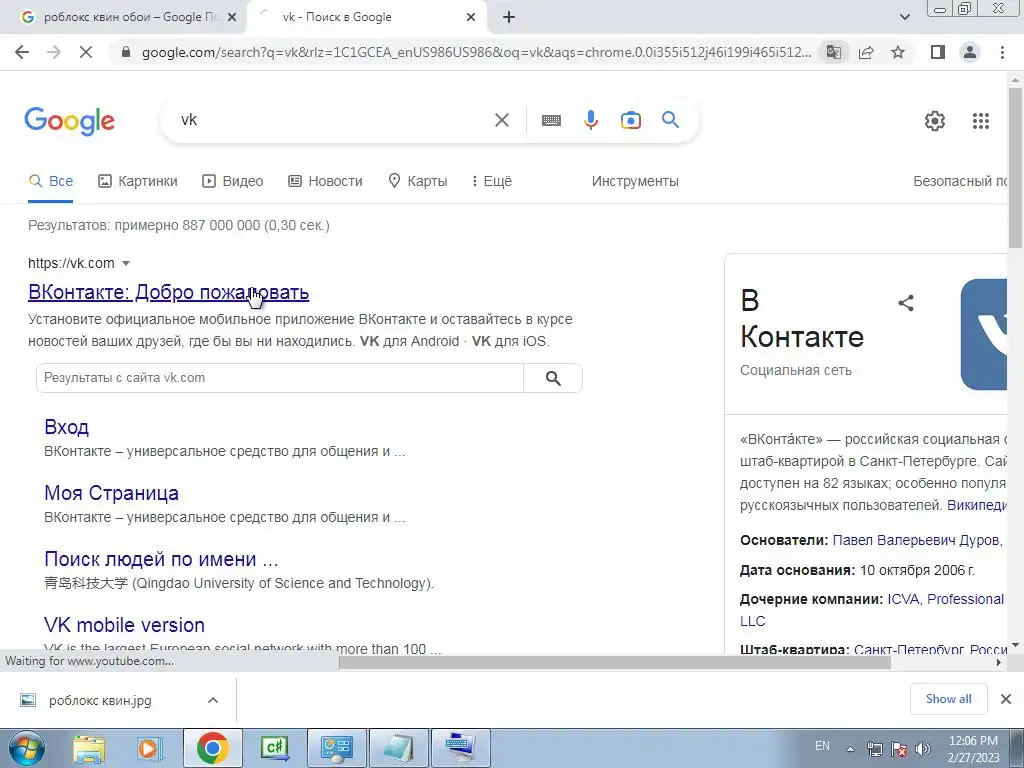Screen dimensions: 1024x768
Task: Open the ВКонтакте logo thumbnail
Action: (x=984, y=334)
